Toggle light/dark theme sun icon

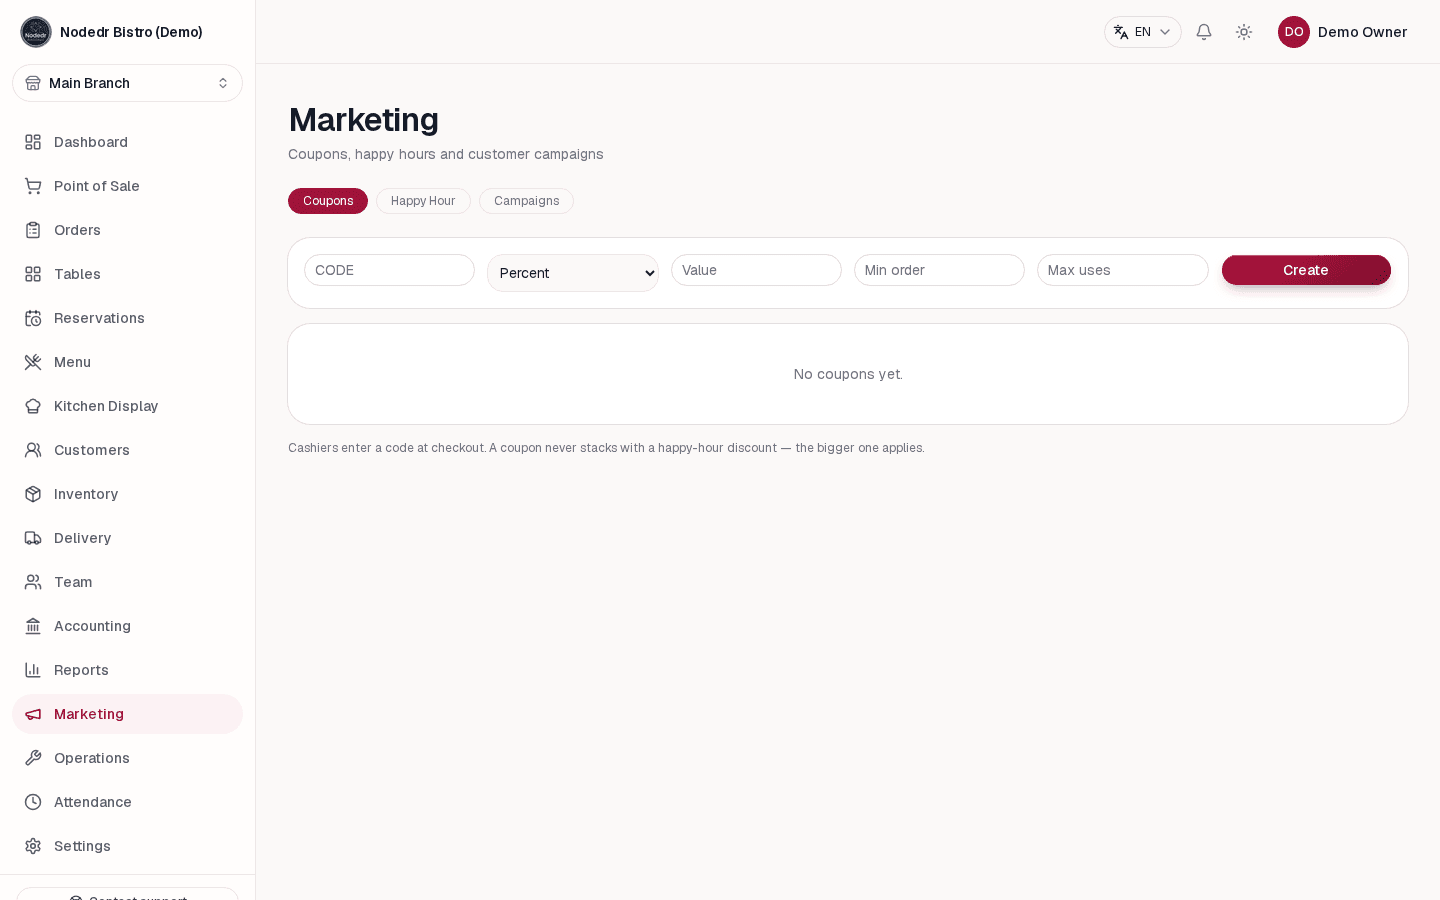pos(1244,32)
